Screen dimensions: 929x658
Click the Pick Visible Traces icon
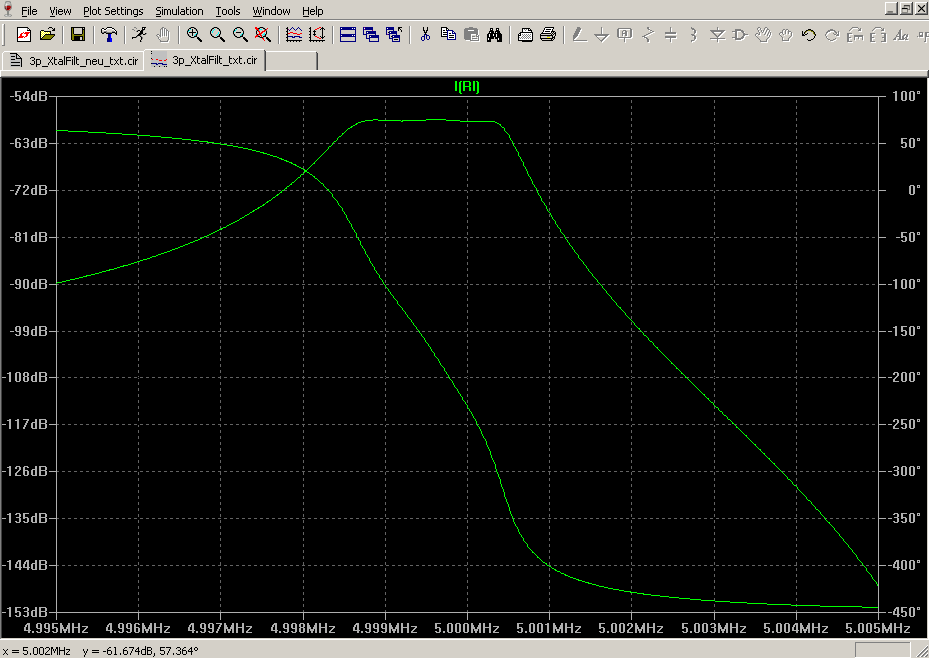(294, 35)
